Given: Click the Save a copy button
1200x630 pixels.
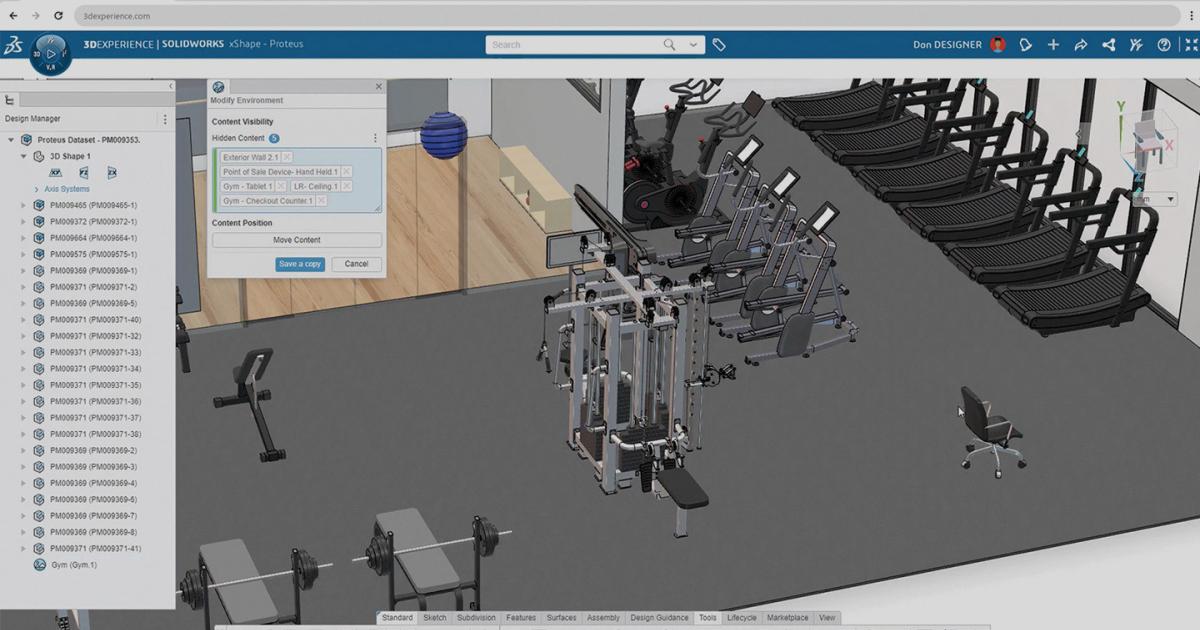Looking at the screenshot, I should tap(299, 264).
